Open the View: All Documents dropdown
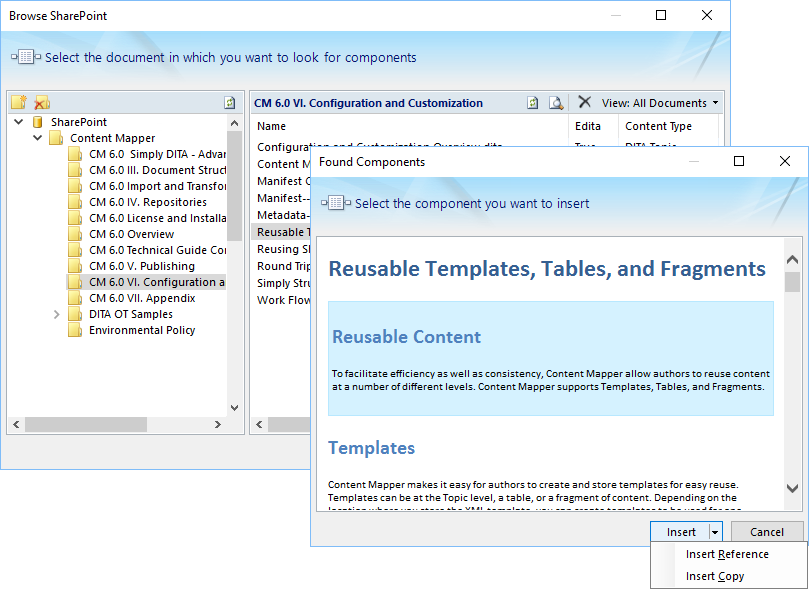The height and width of the screenshot is (589, 809). [x=661, y=103]
